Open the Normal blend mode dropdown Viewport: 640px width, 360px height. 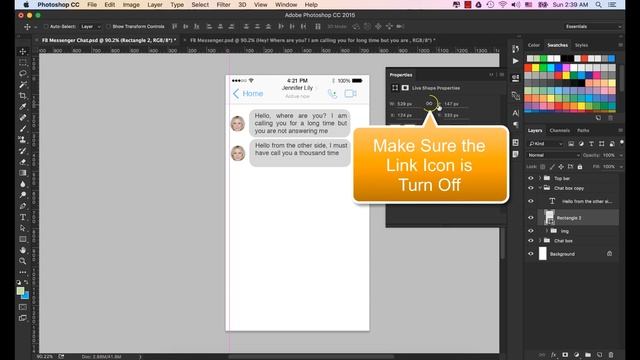click(553, 155)
